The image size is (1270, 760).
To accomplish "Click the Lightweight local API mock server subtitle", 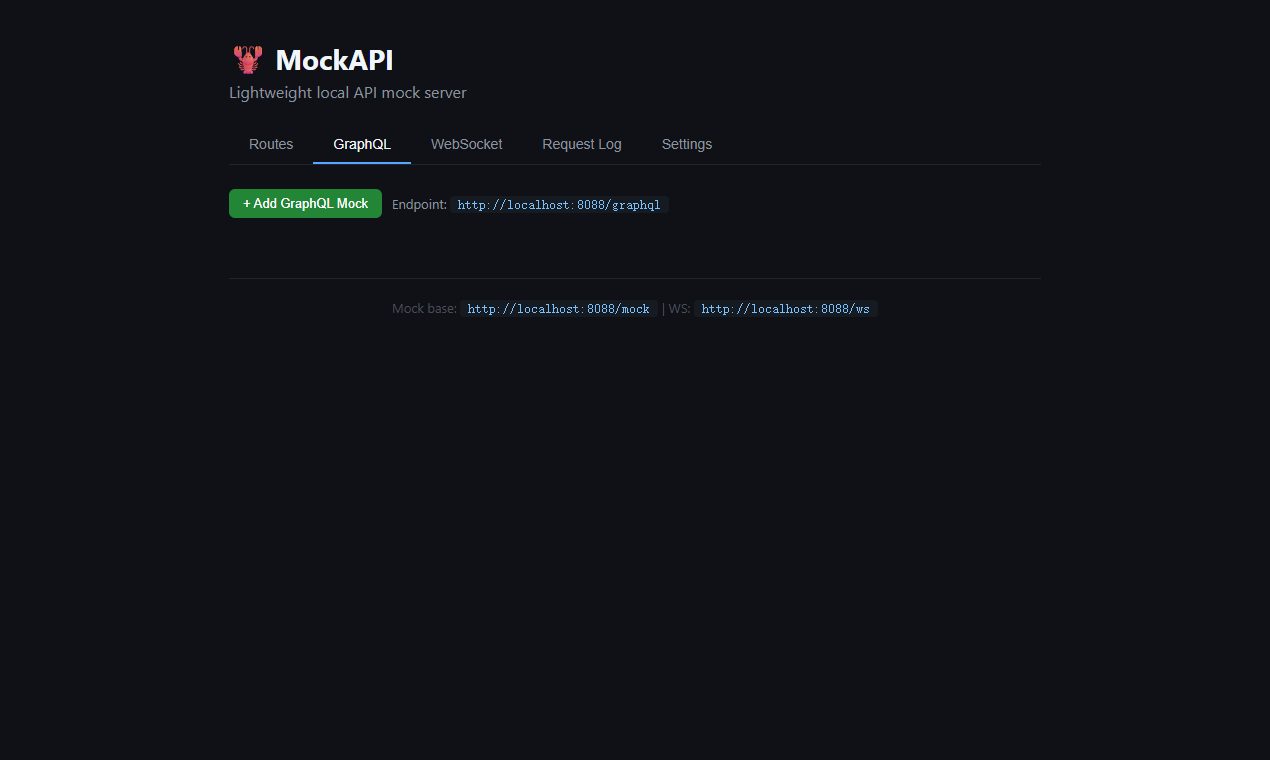I will pyautogui.click(x=347, y=92).
